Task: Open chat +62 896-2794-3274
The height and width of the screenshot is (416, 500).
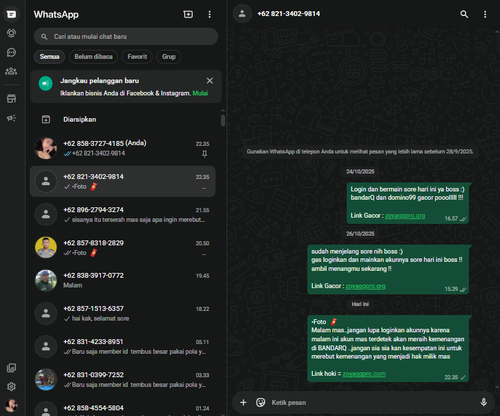Action: coord(123,215)
